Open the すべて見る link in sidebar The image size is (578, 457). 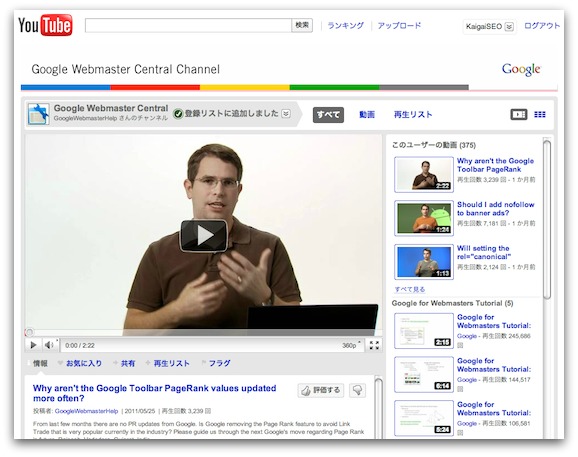(410, 289)
